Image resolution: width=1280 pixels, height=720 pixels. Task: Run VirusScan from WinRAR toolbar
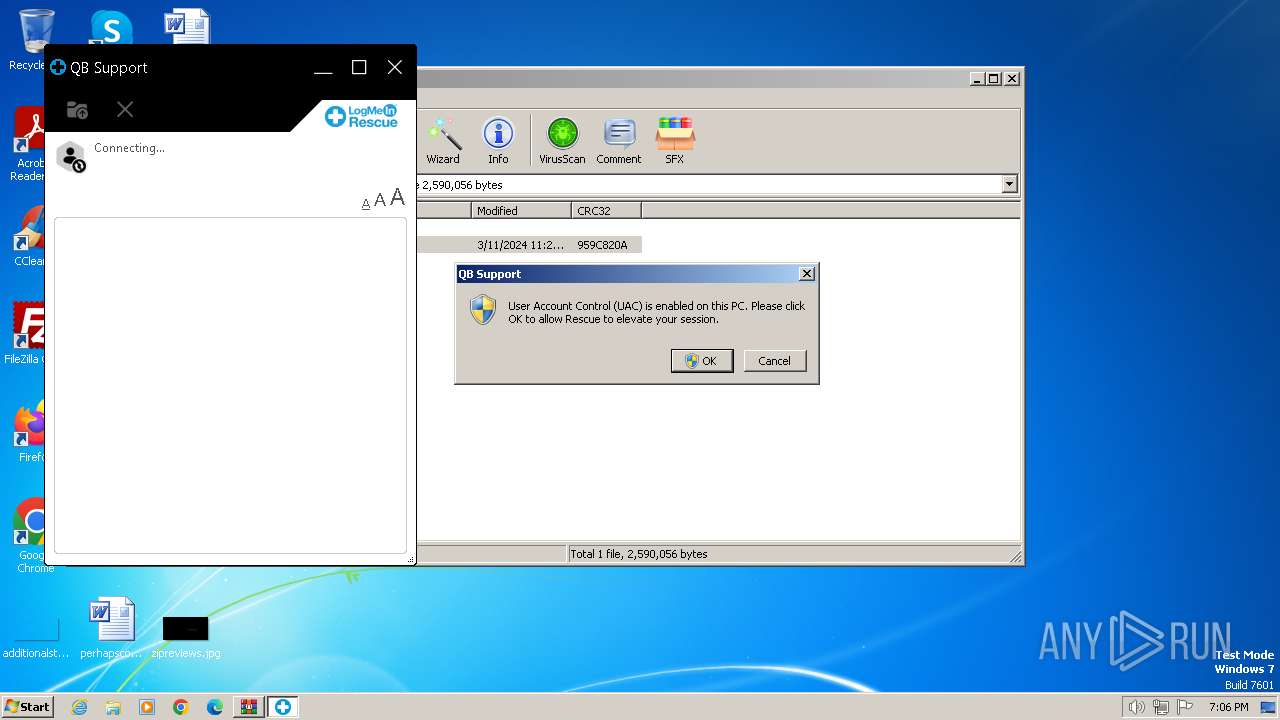pyautogui.click(x=562, y=141)
